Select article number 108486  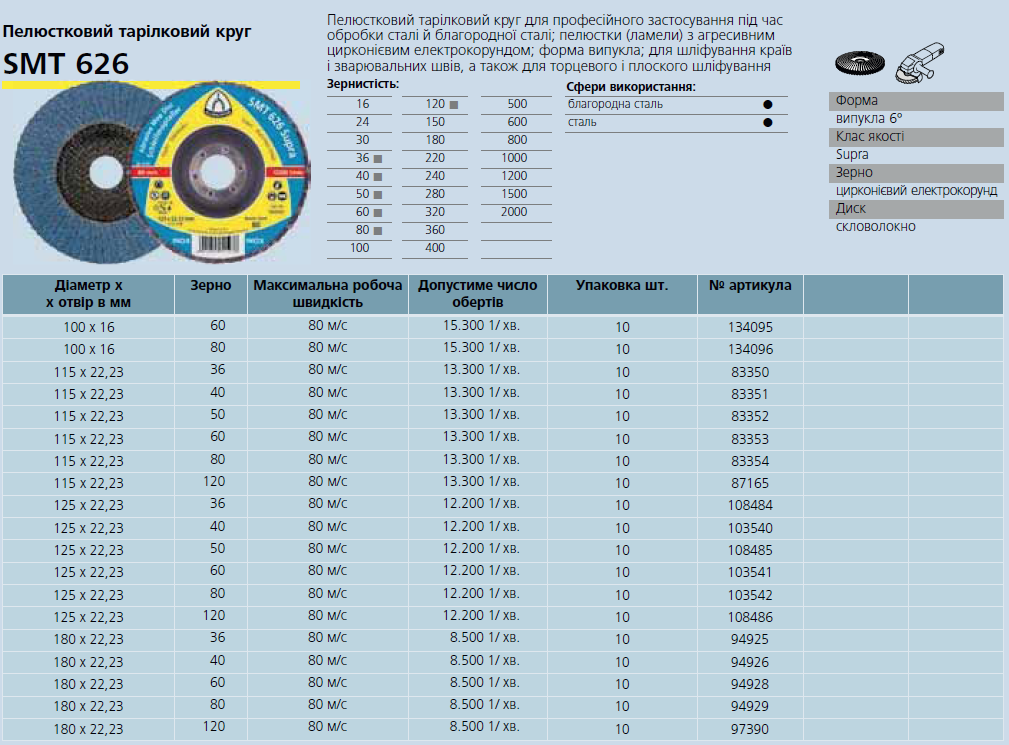coord(750,617)
